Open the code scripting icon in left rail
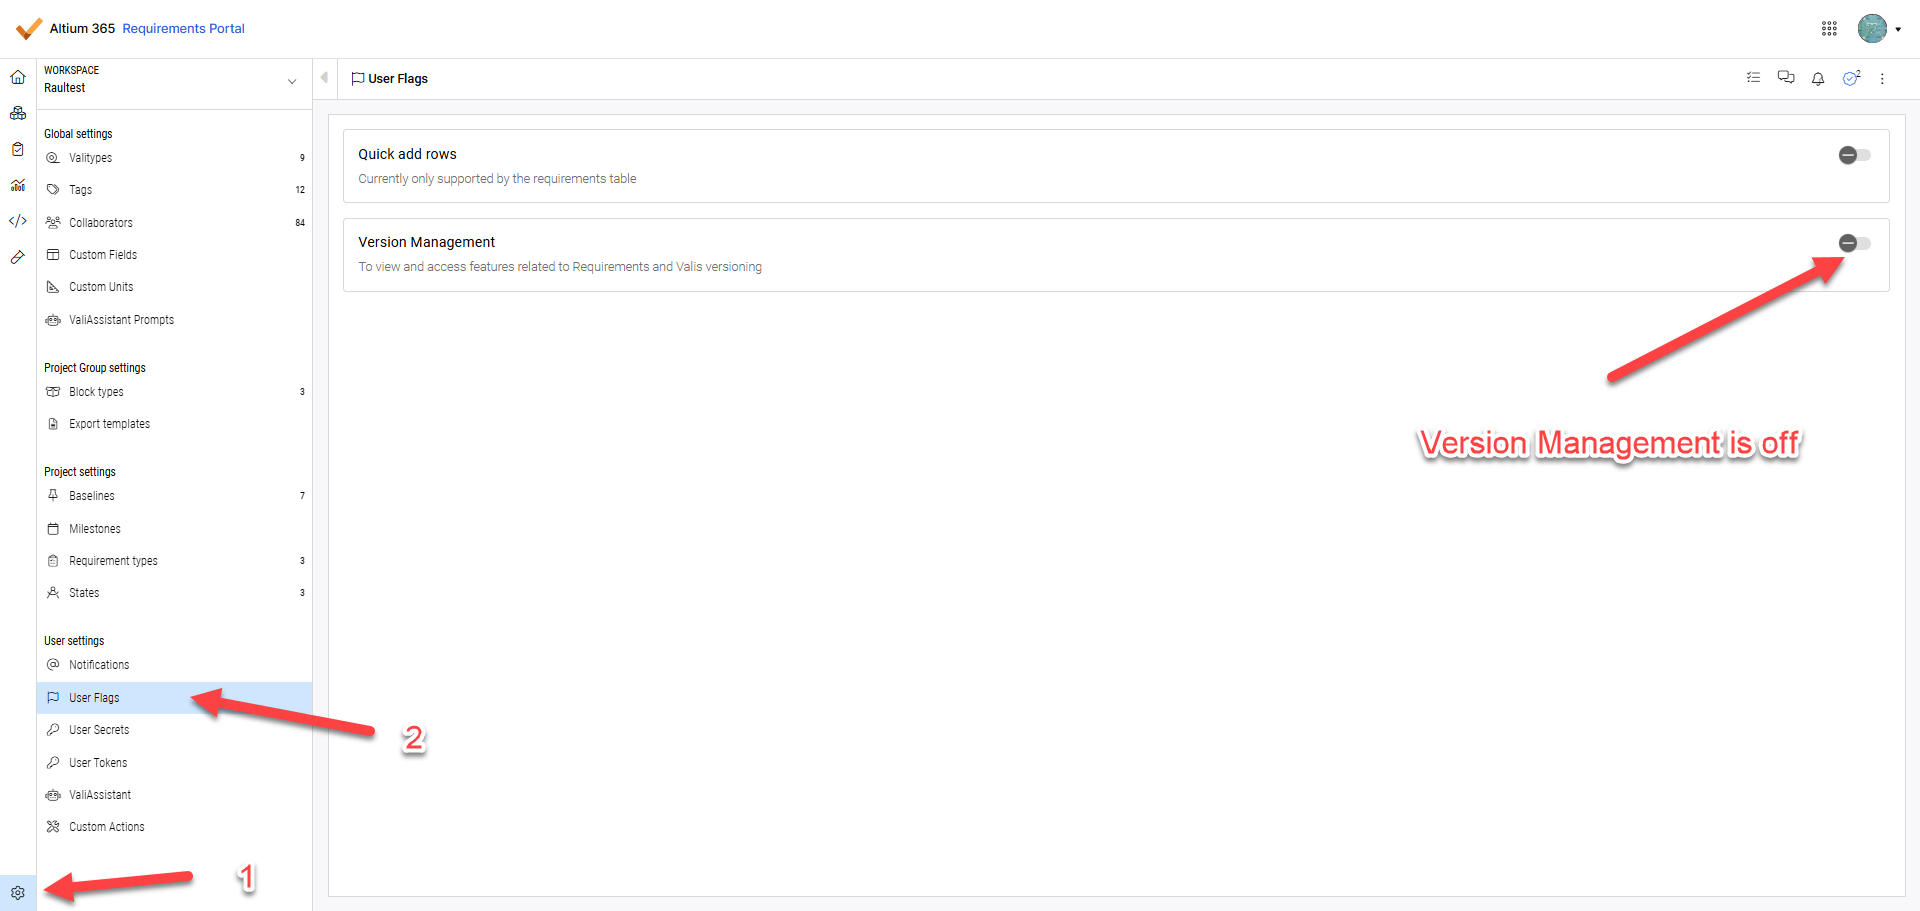This screenshot has width=1920, height=911. pos(18,221)
